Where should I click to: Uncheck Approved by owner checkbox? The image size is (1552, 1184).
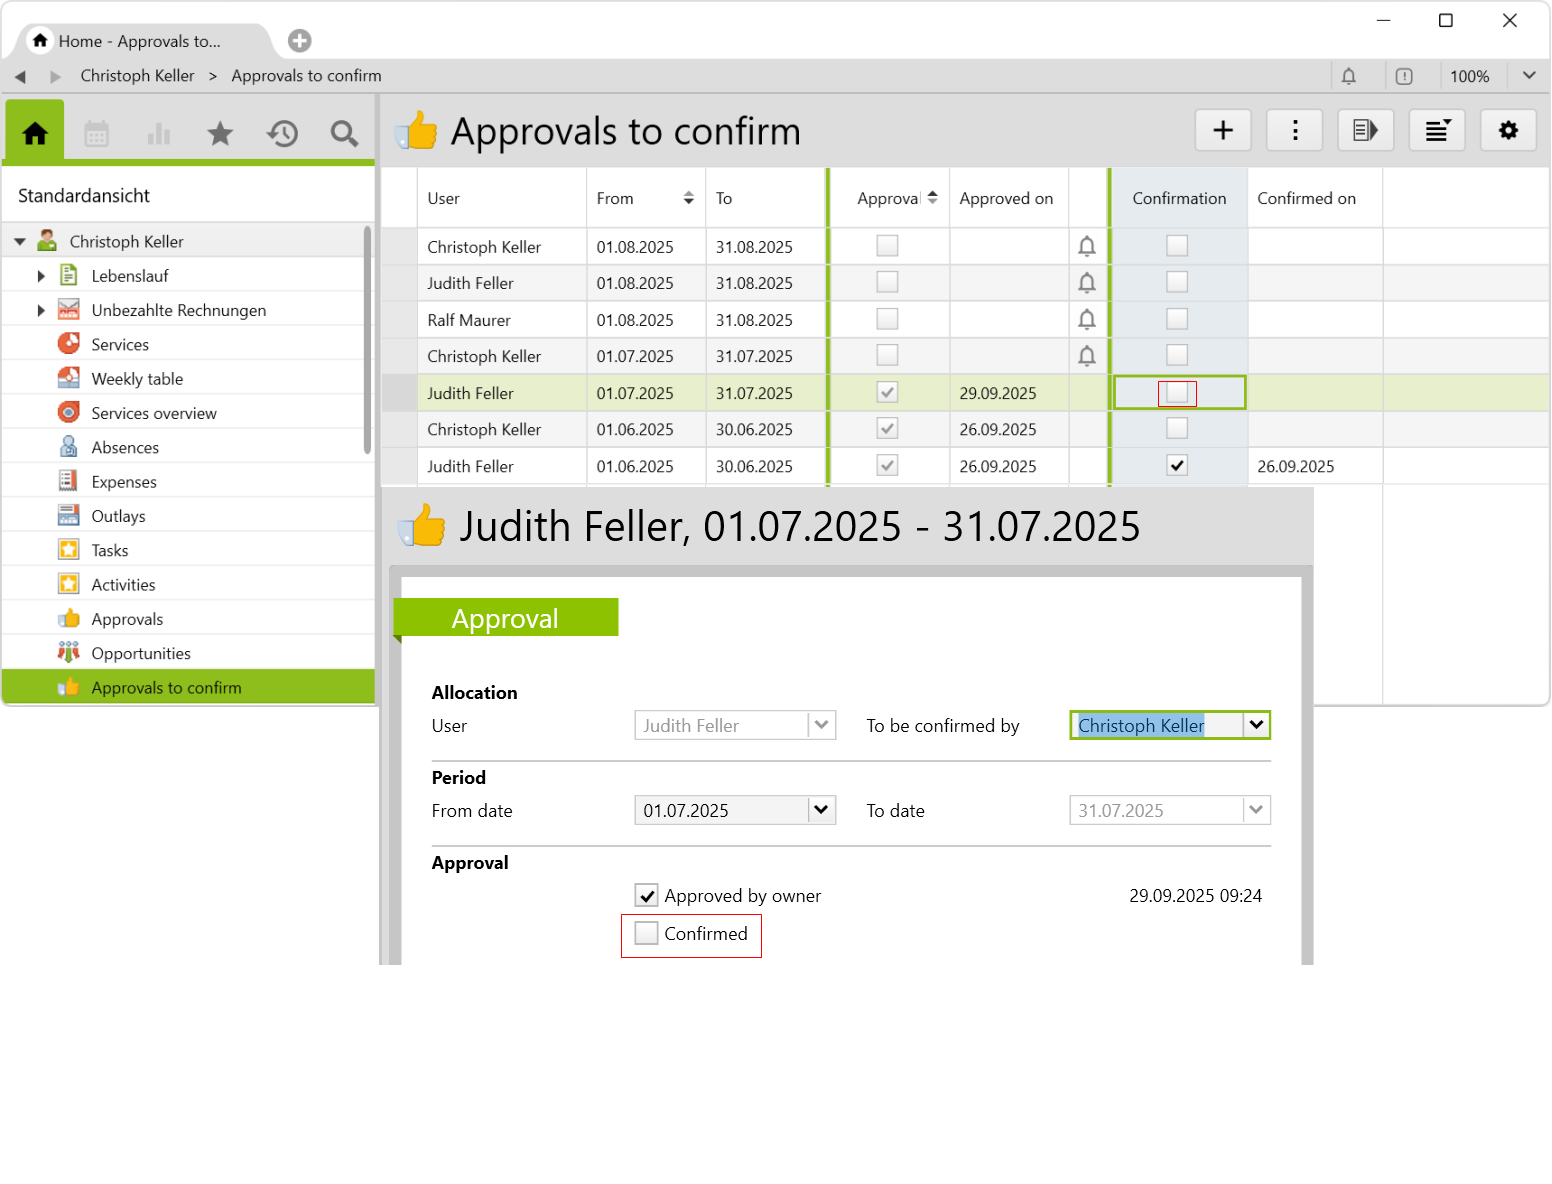pos(647,896)
